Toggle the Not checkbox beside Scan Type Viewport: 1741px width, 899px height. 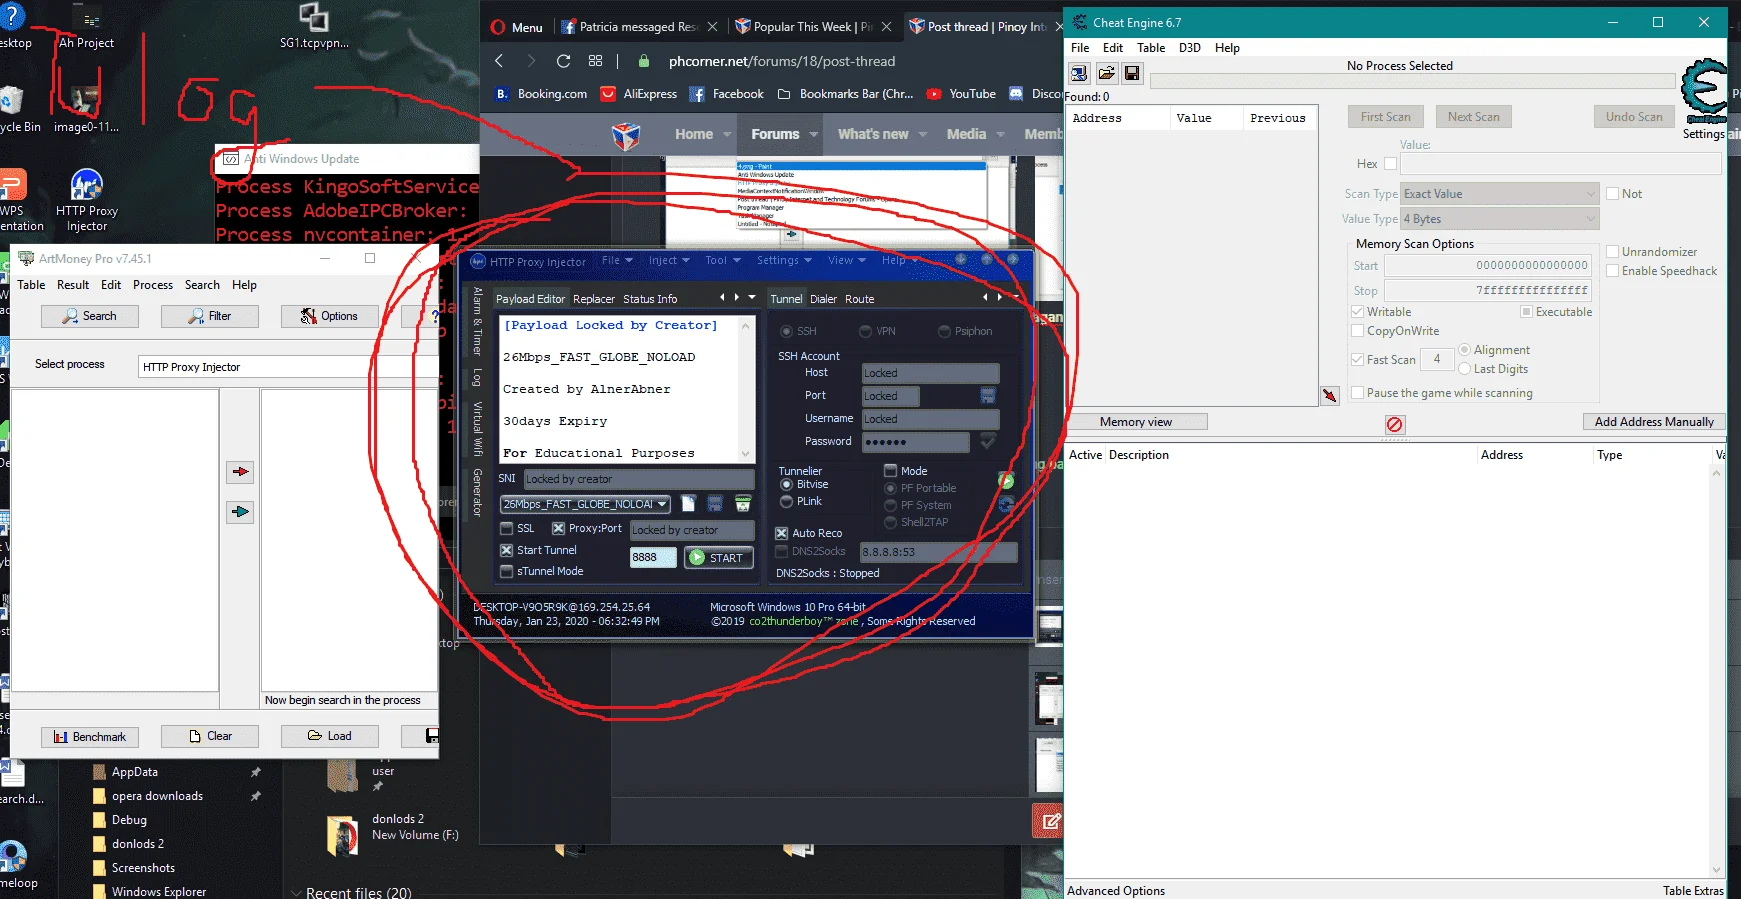point(1613,194)
